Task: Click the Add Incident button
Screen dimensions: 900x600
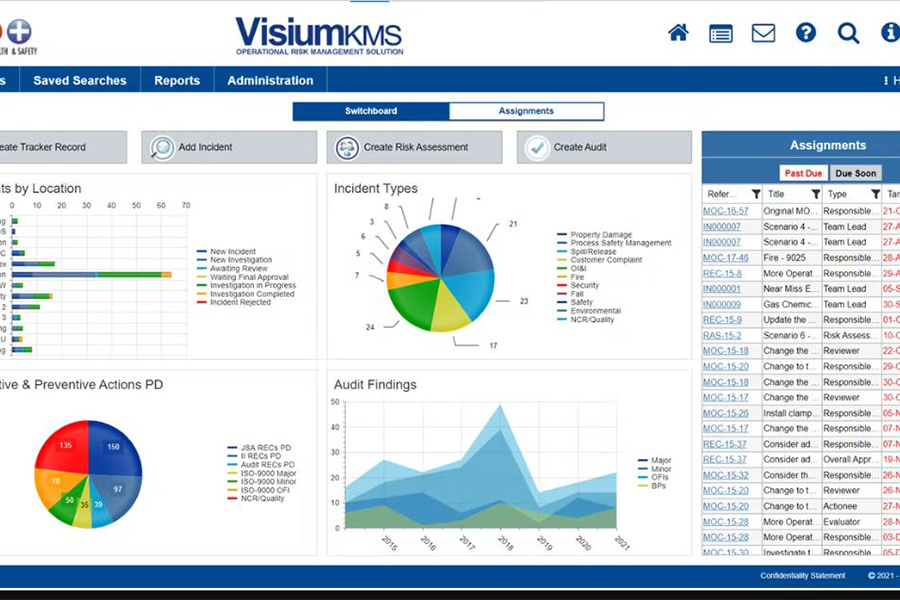Action: coord(229,148)
